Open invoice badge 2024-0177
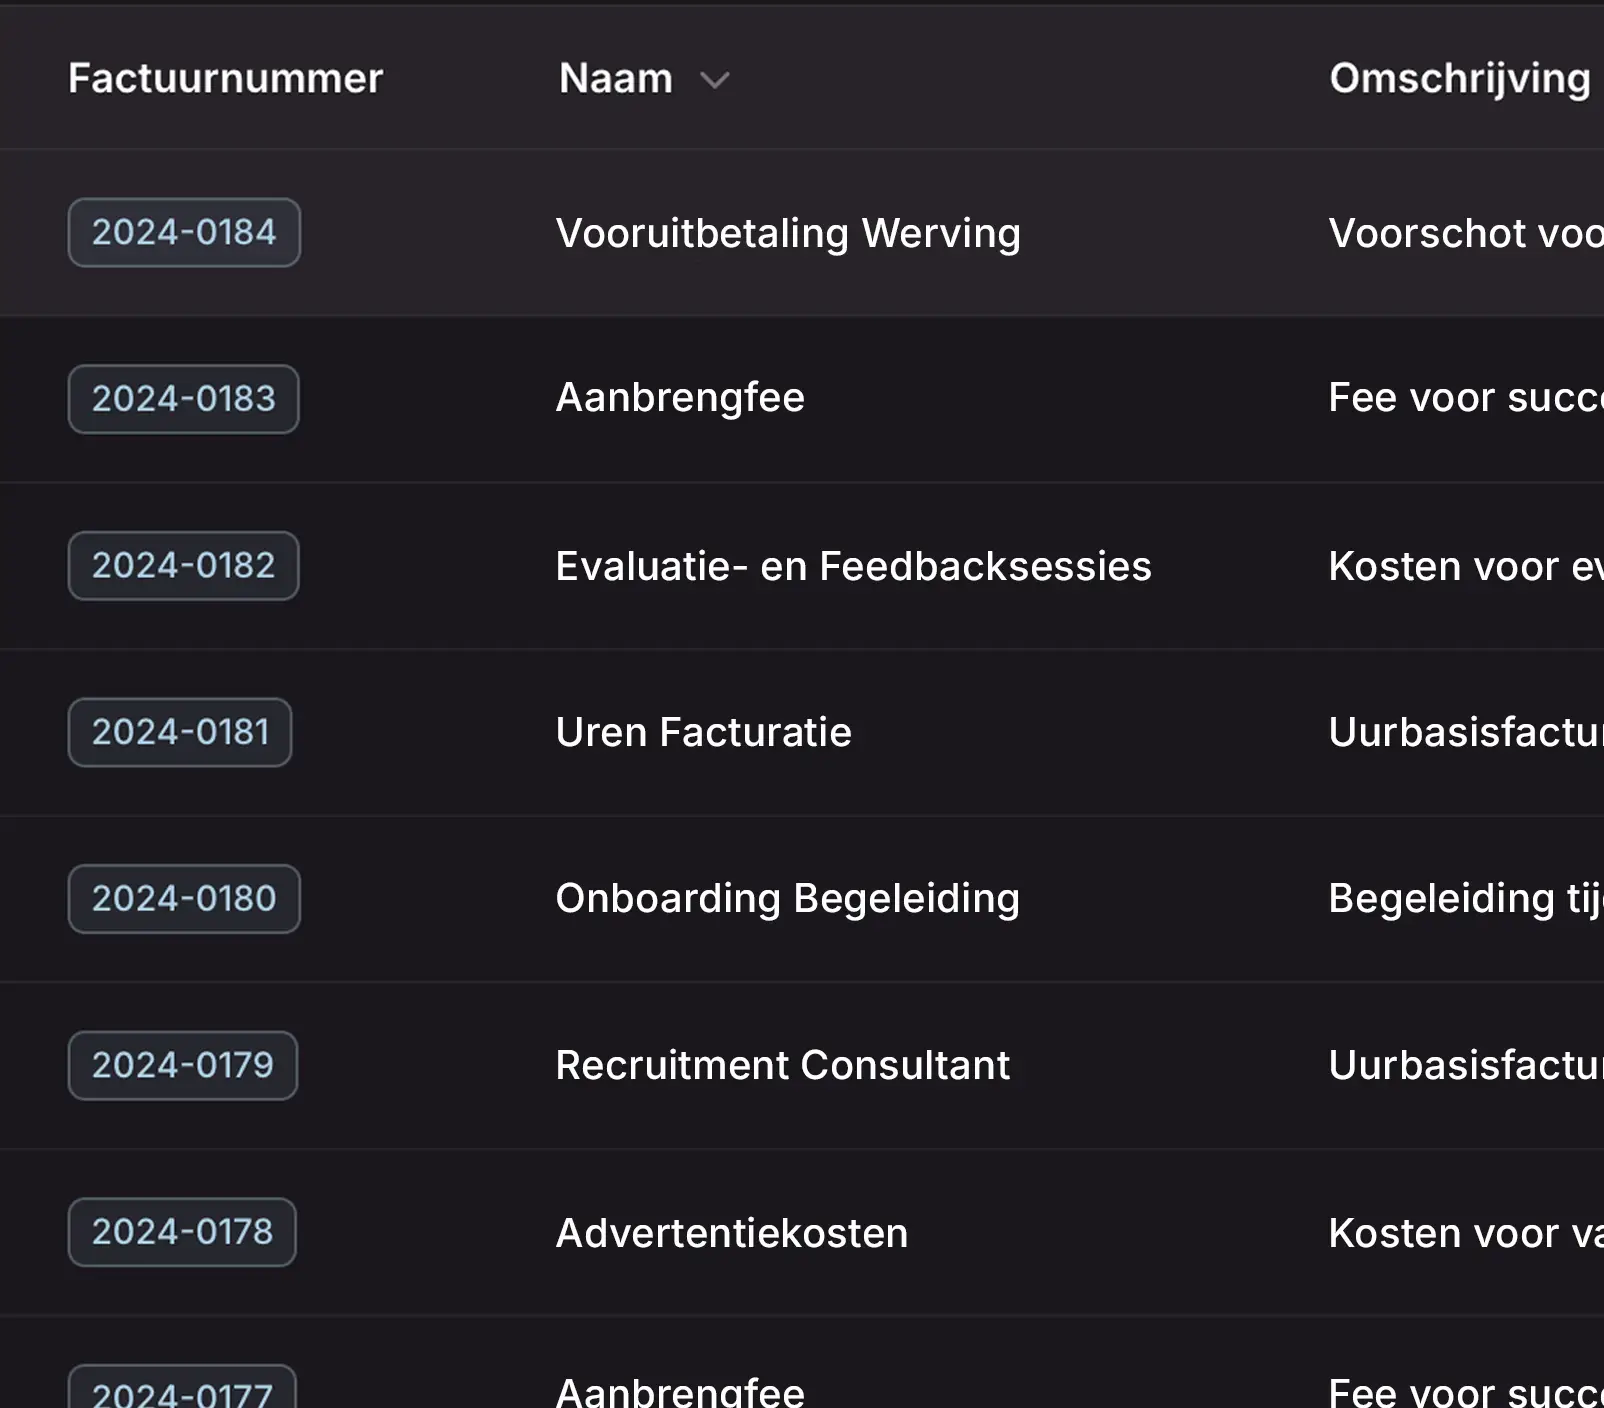1604x1408 pixels. click(182, 1388)
